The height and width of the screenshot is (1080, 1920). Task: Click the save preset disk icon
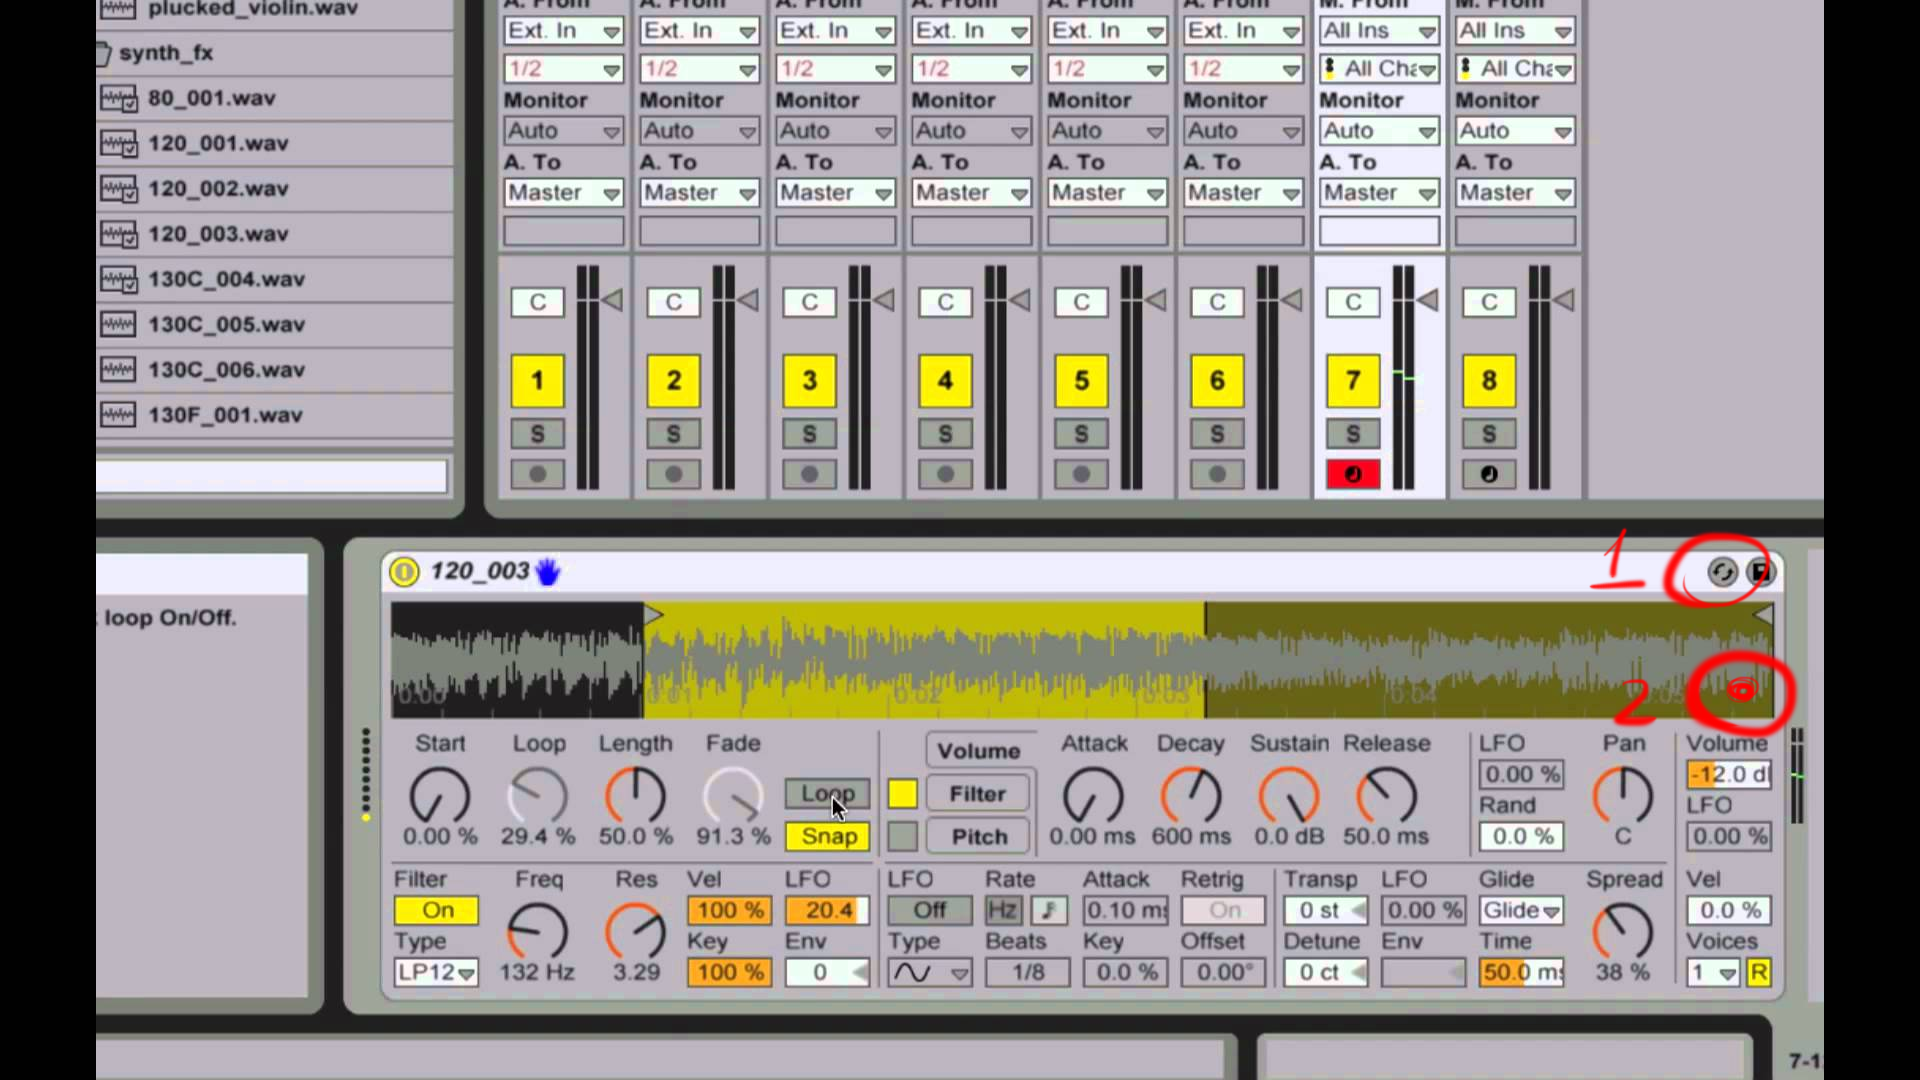(x=1760, y=572)
